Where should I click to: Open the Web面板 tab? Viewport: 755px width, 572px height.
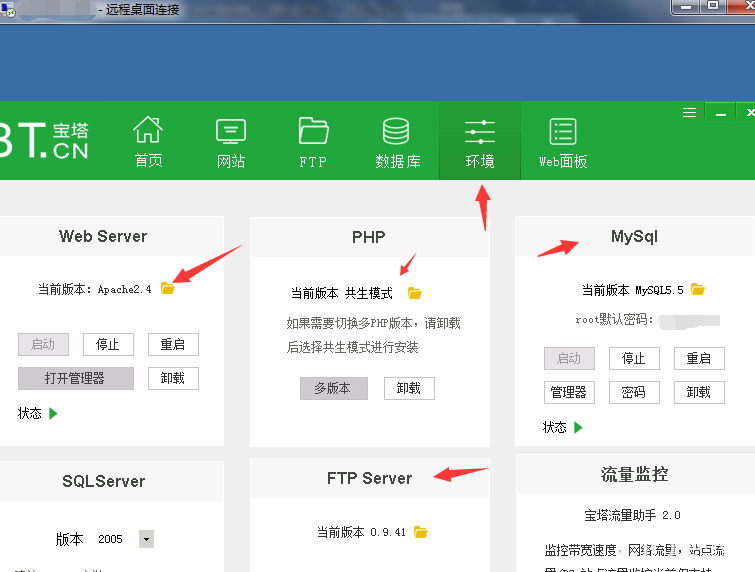point(563,142)
